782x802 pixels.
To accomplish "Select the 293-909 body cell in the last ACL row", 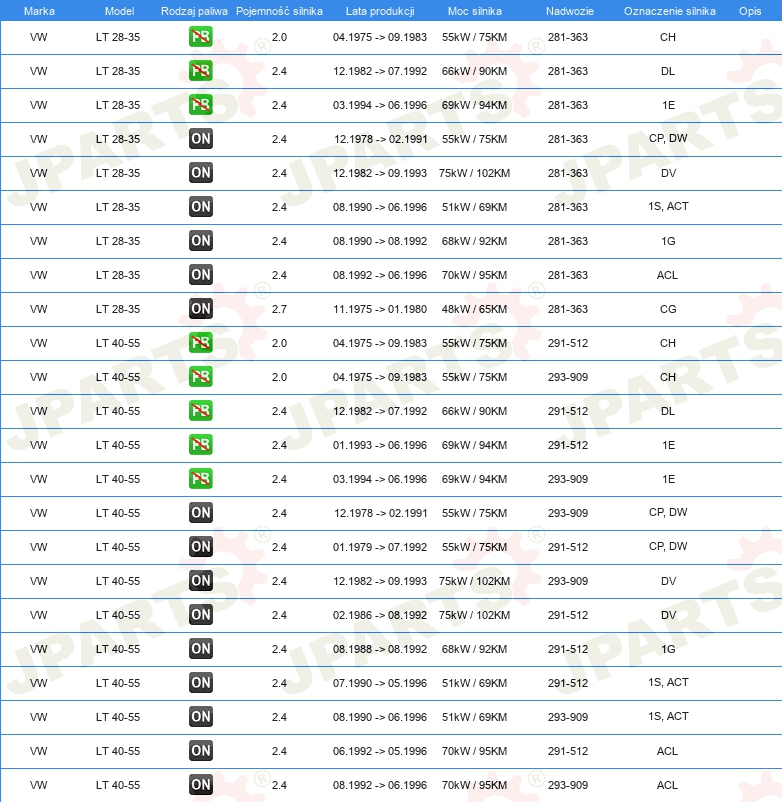I will pyautogui.click(x=568, y=785).
